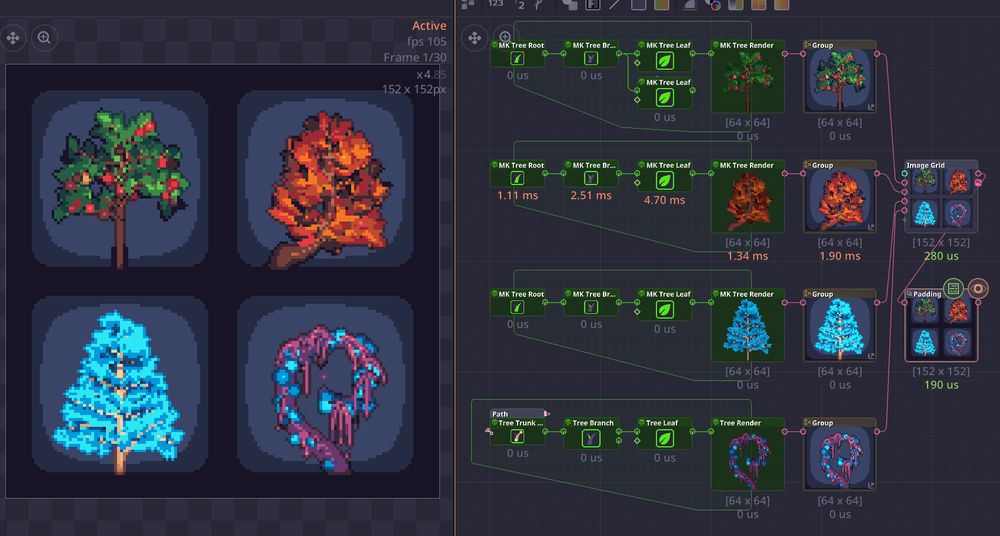Click the output junction of the apple tree Group
The height and width of the screenshot is (536, 1000).
tap(877, 54)
